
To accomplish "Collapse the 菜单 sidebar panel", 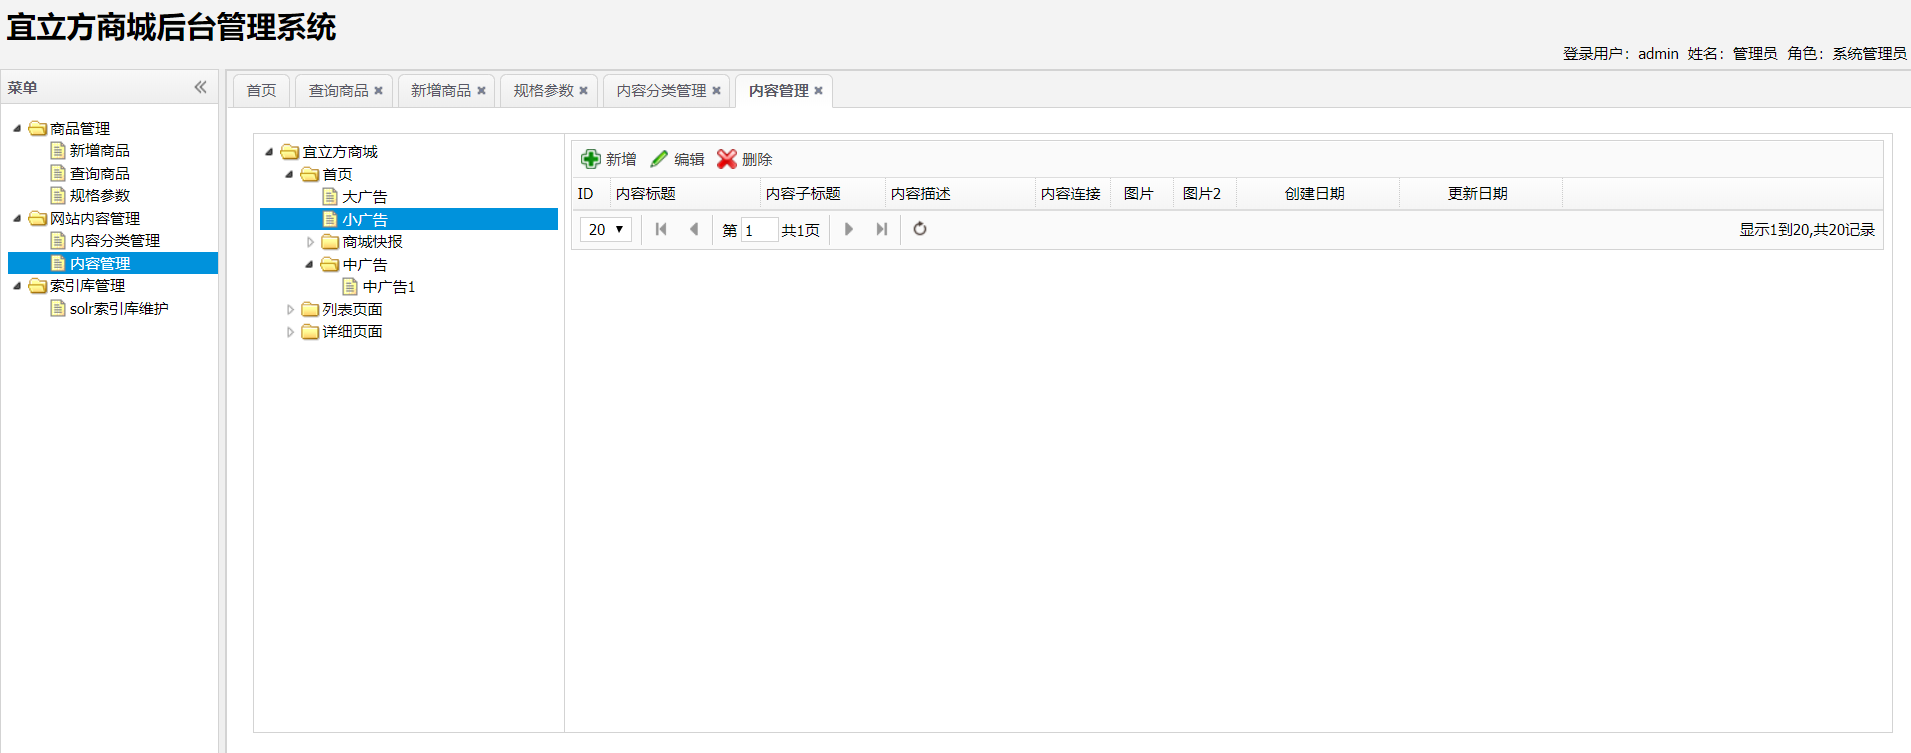I will tap(200, 87).
